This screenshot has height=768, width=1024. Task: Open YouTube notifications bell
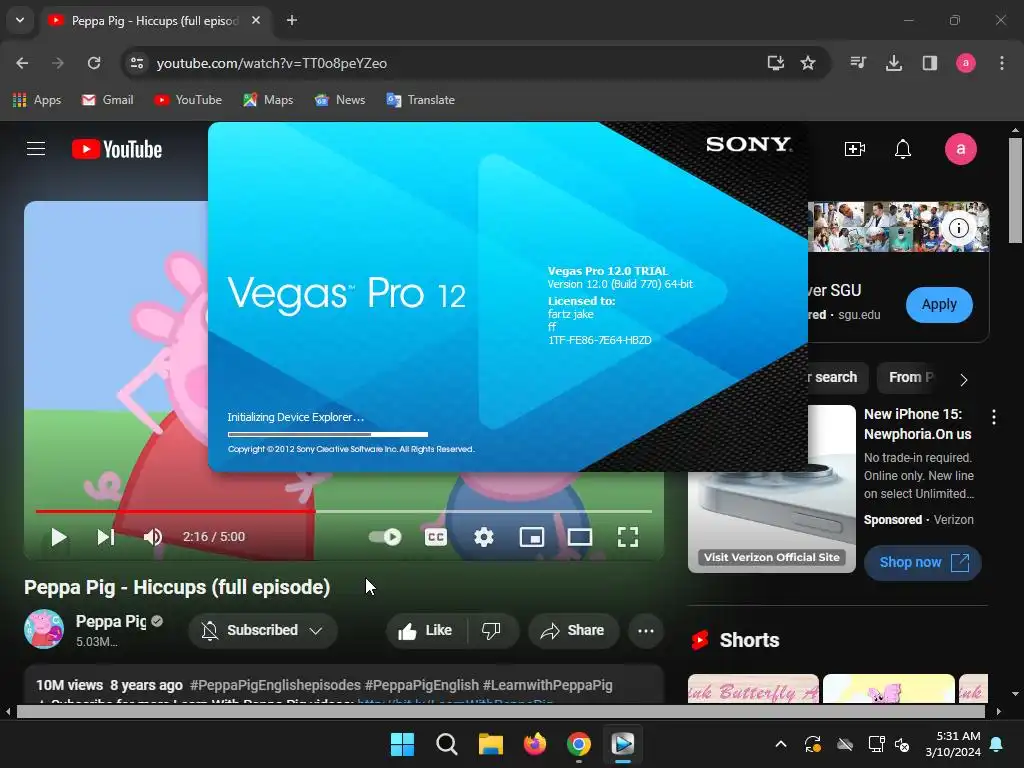click(x=903, y=149)
